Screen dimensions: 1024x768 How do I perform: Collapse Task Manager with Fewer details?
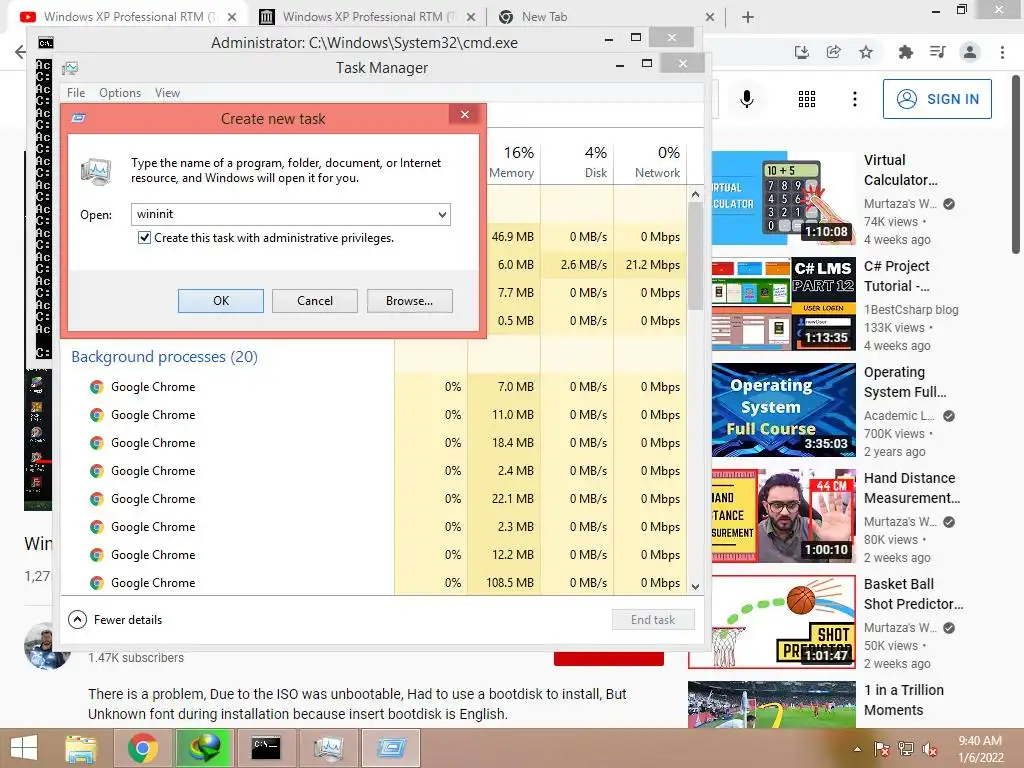115,620
